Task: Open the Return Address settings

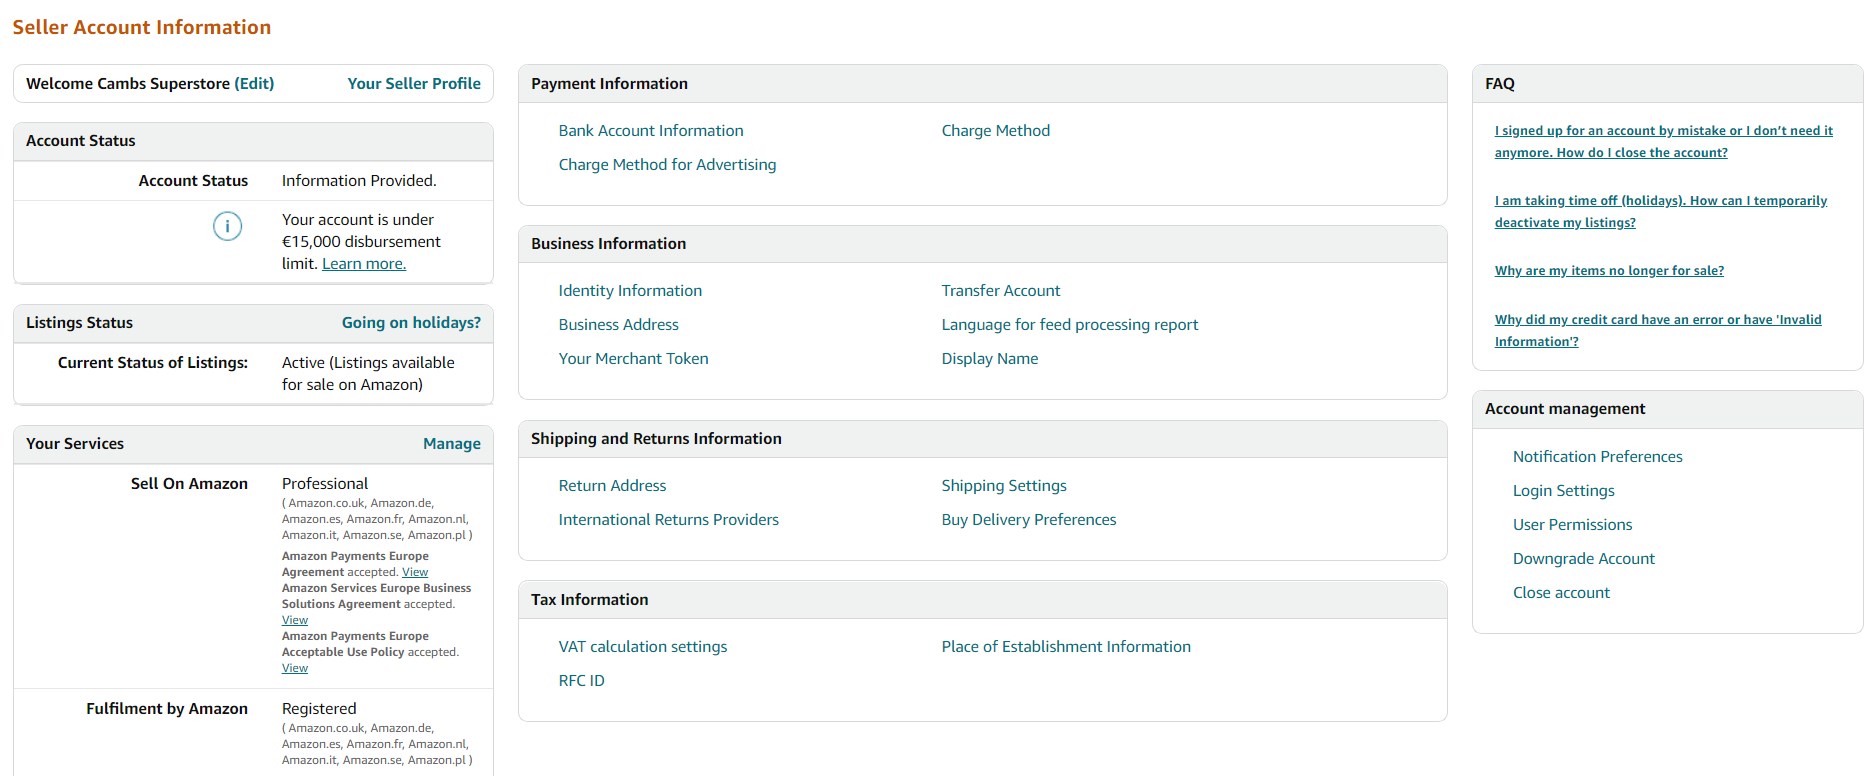Action: 612,486
